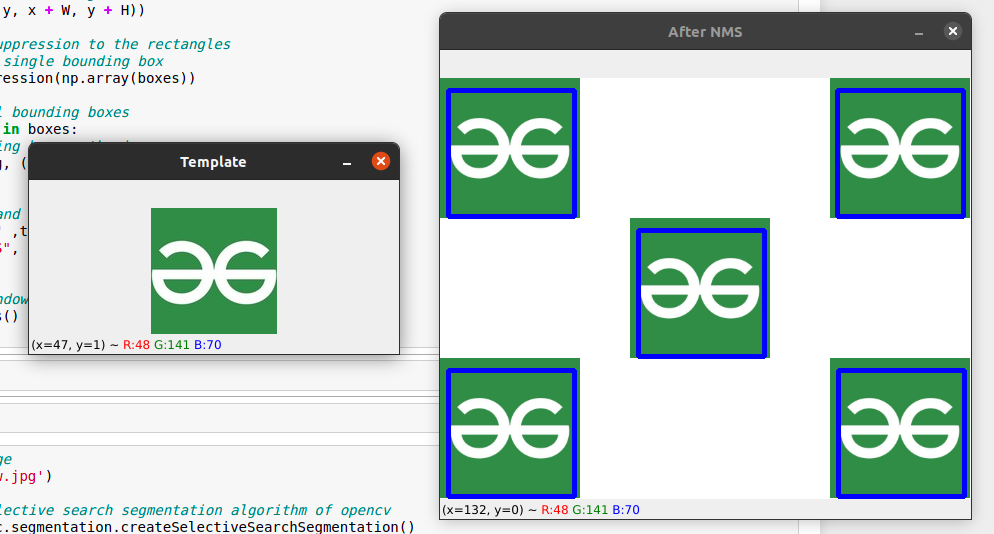Image resolution: width=994 pixels, height=534 pixels.
Task: Click the 'R:48' value in Template status bar
Action: pos(136,345)
